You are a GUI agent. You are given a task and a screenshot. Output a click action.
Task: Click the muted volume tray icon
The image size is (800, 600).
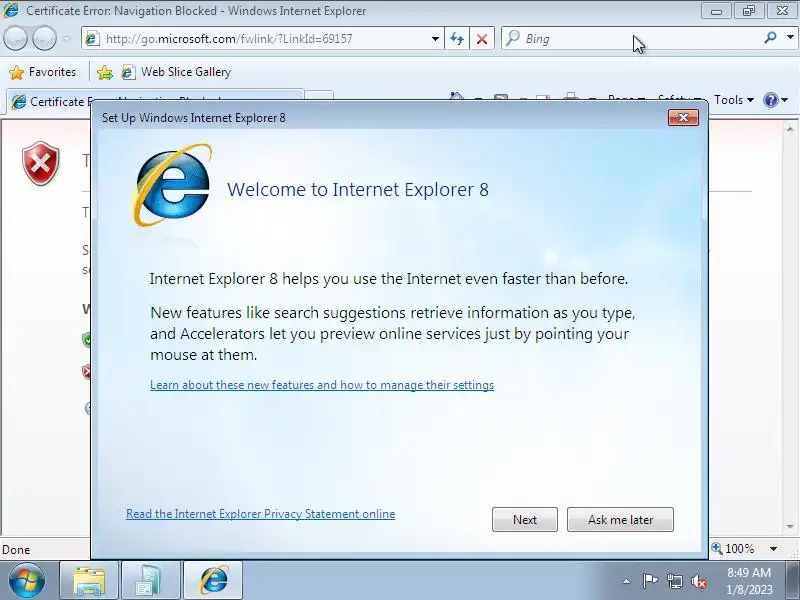(698, 581)
